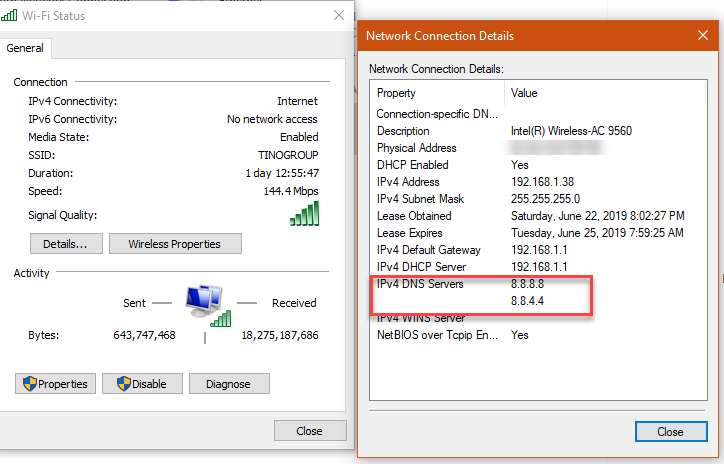Click Intel(R) Wireless-AC 9560 value
Screen dimensions: 724x464
pos(571,131)
